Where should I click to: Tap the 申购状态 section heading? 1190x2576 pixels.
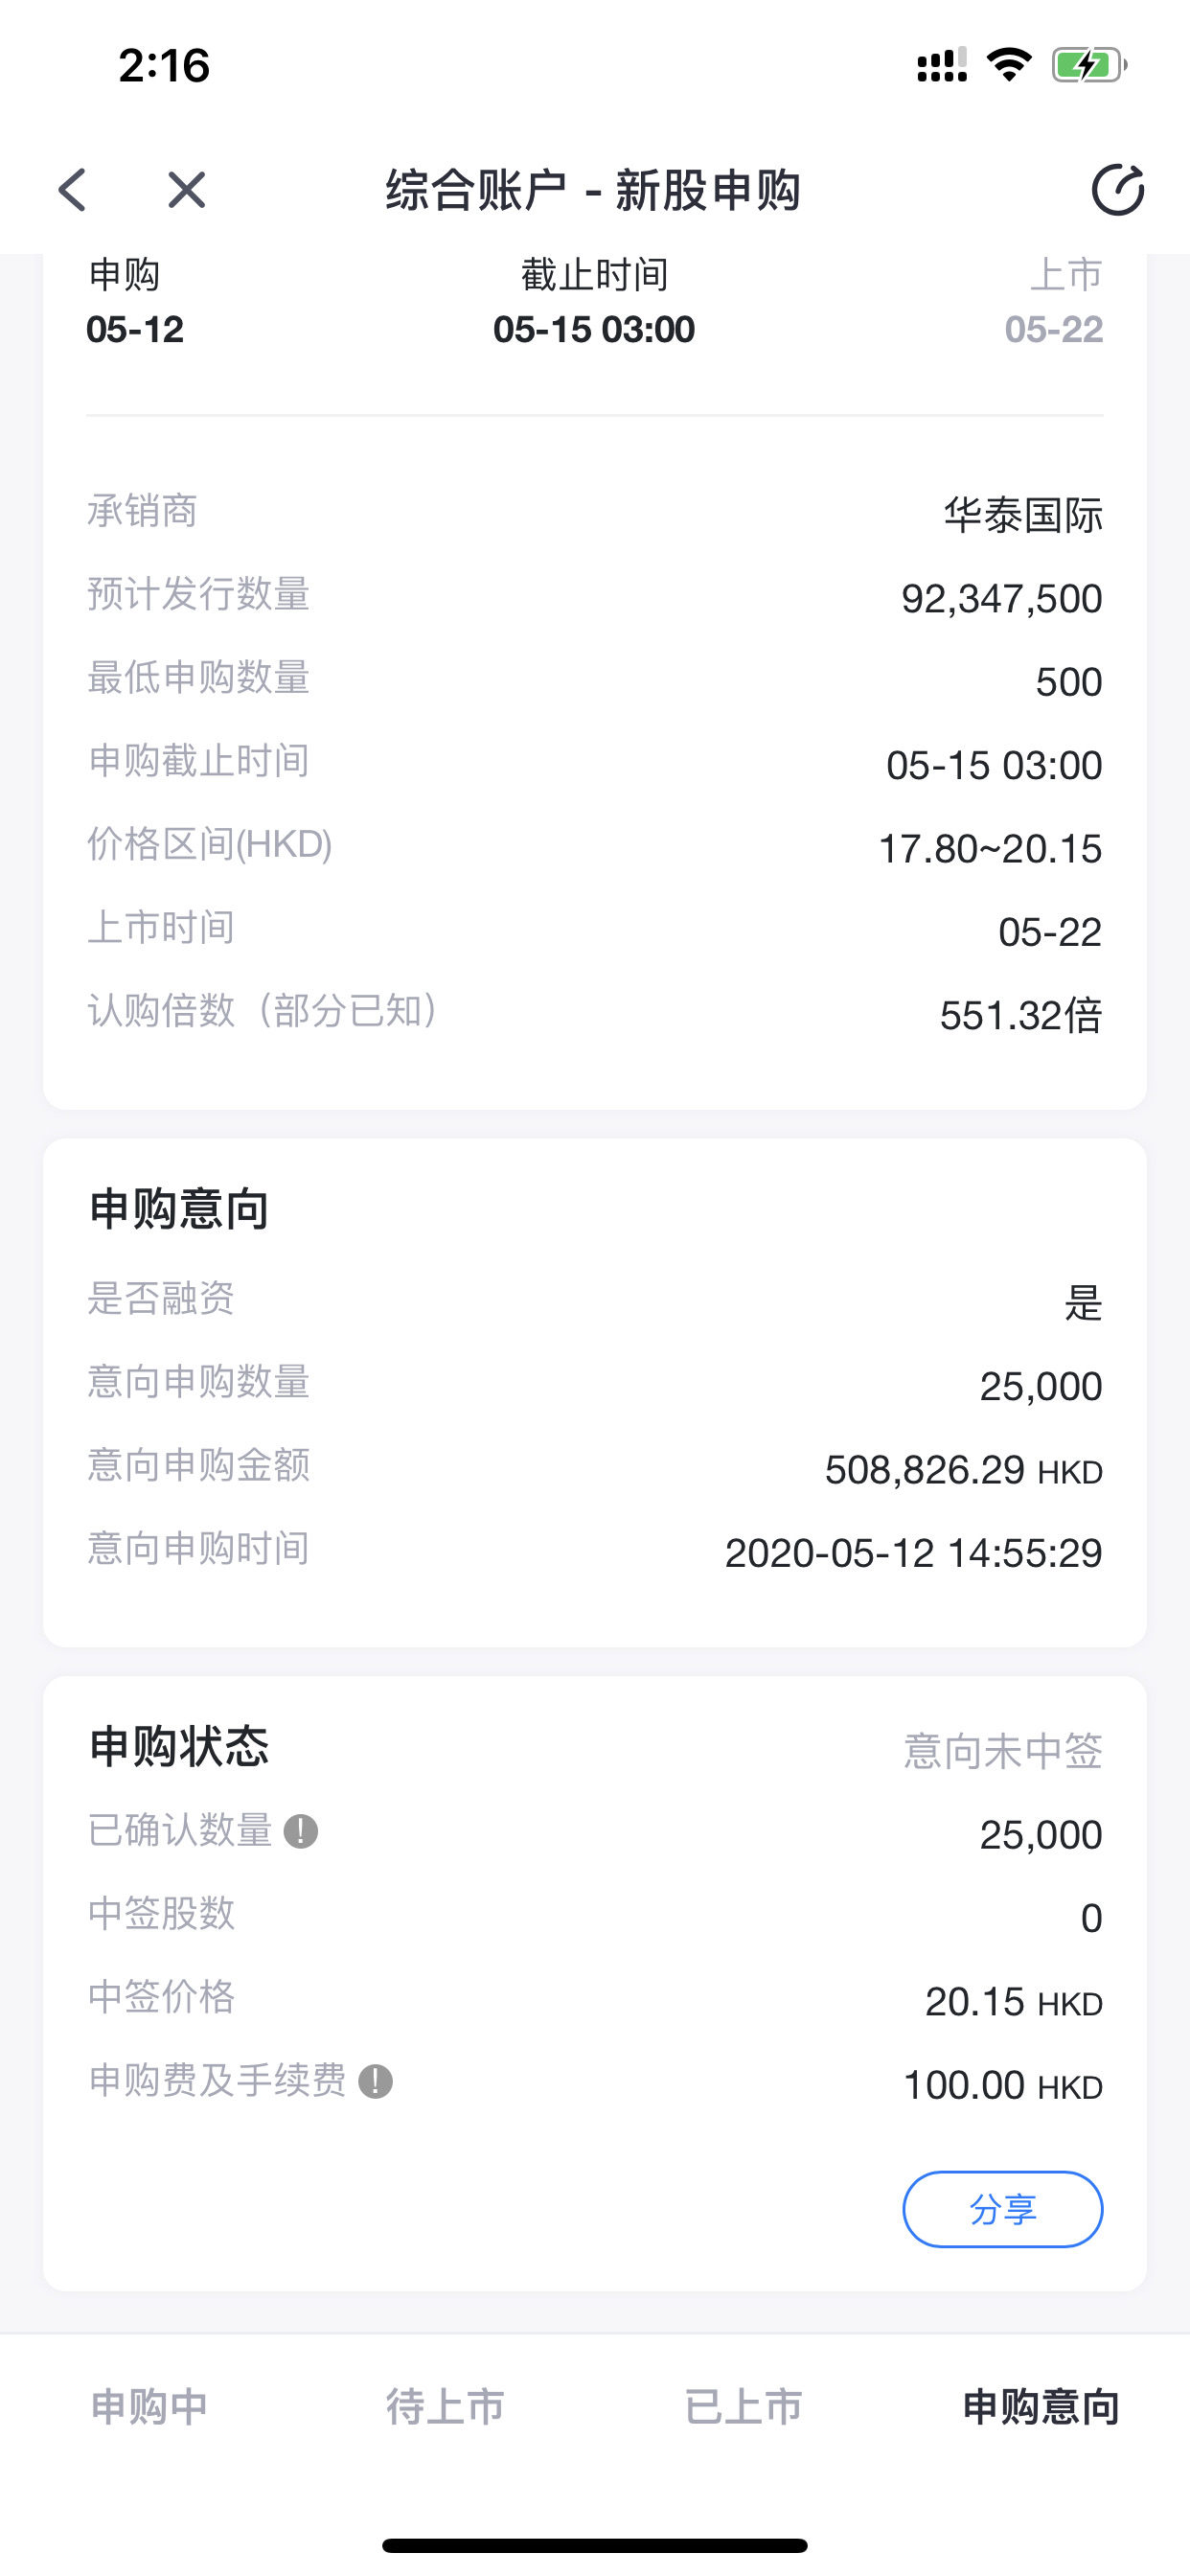coord(180,1747)
